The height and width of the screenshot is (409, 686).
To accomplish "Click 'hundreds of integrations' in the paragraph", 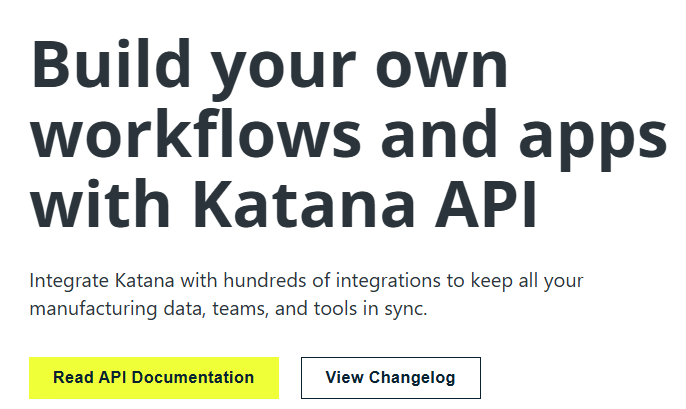I will coord(304,281).
